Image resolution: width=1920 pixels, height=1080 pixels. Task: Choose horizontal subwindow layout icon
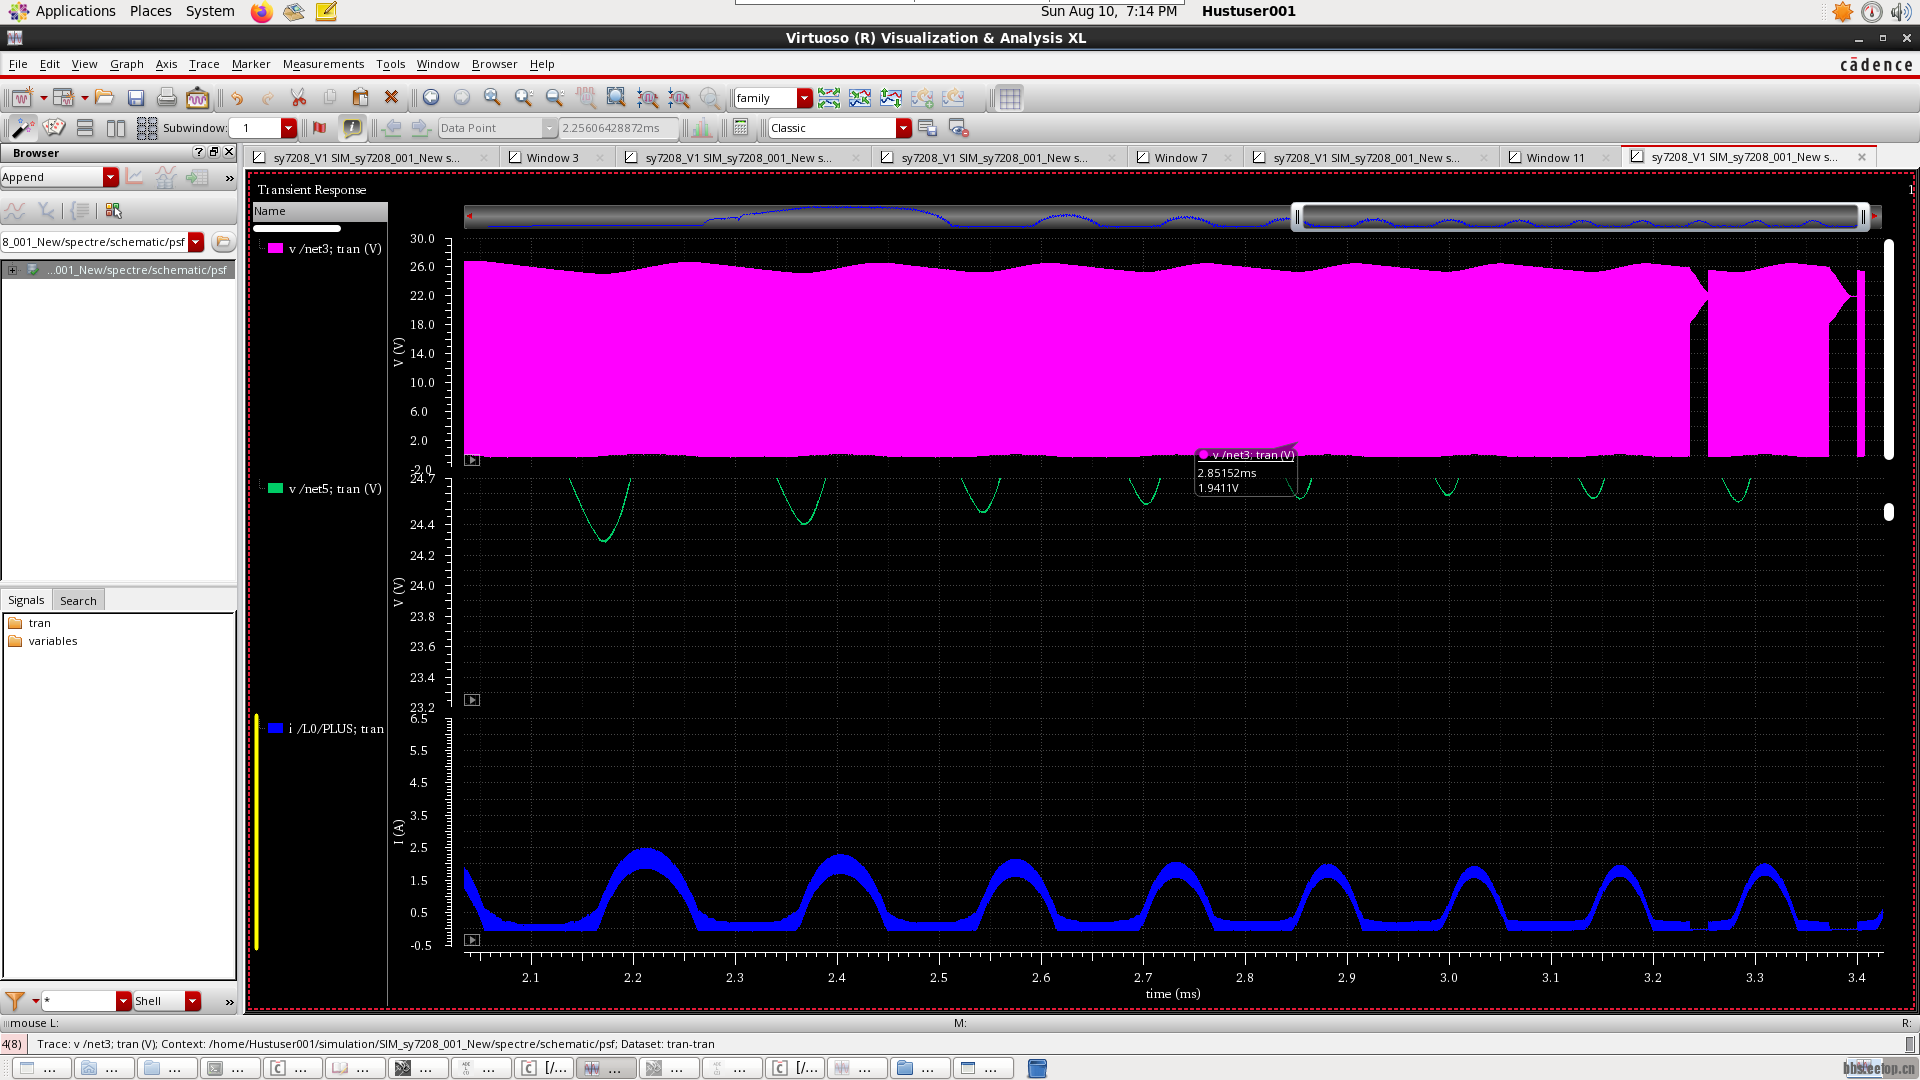85,128
